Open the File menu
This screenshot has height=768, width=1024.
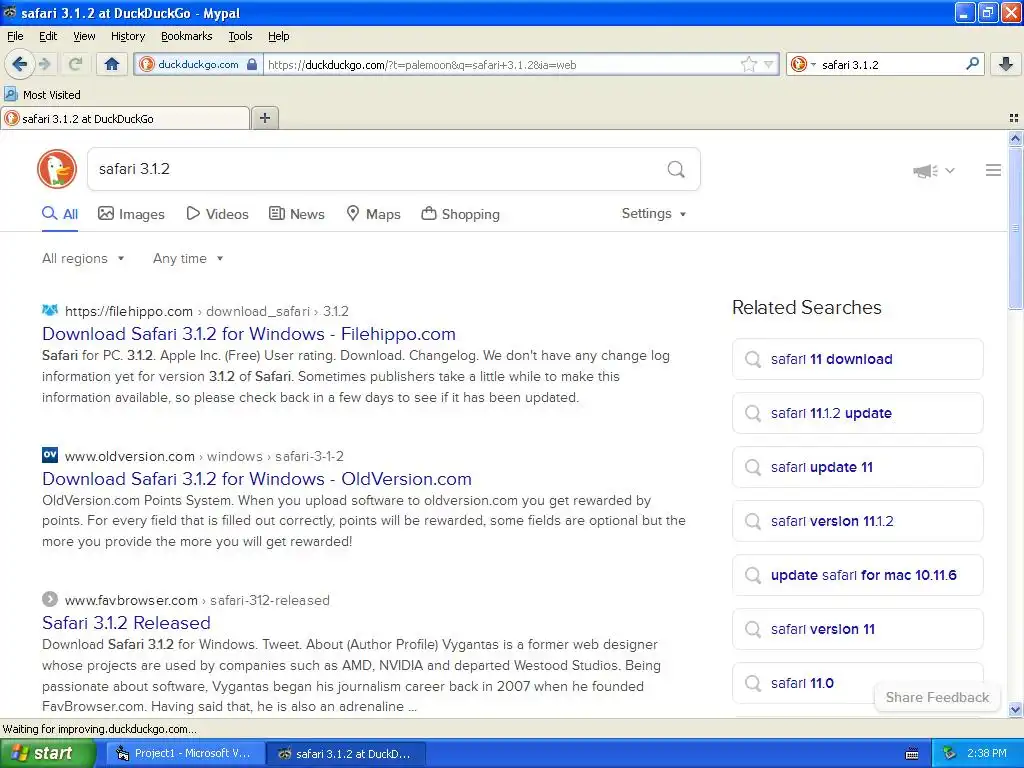tap(15, 36)
